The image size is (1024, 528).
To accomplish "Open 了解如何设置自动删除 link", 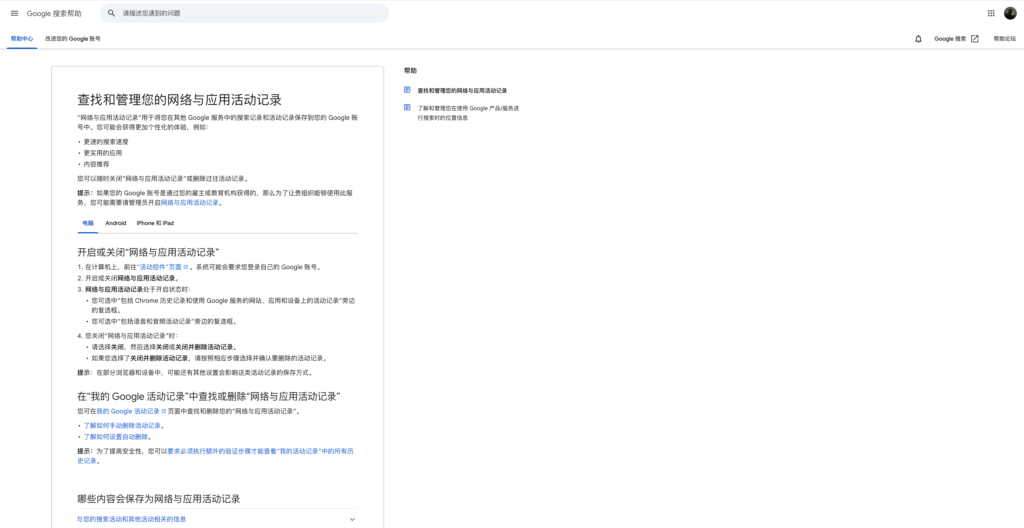I will 116,437.
